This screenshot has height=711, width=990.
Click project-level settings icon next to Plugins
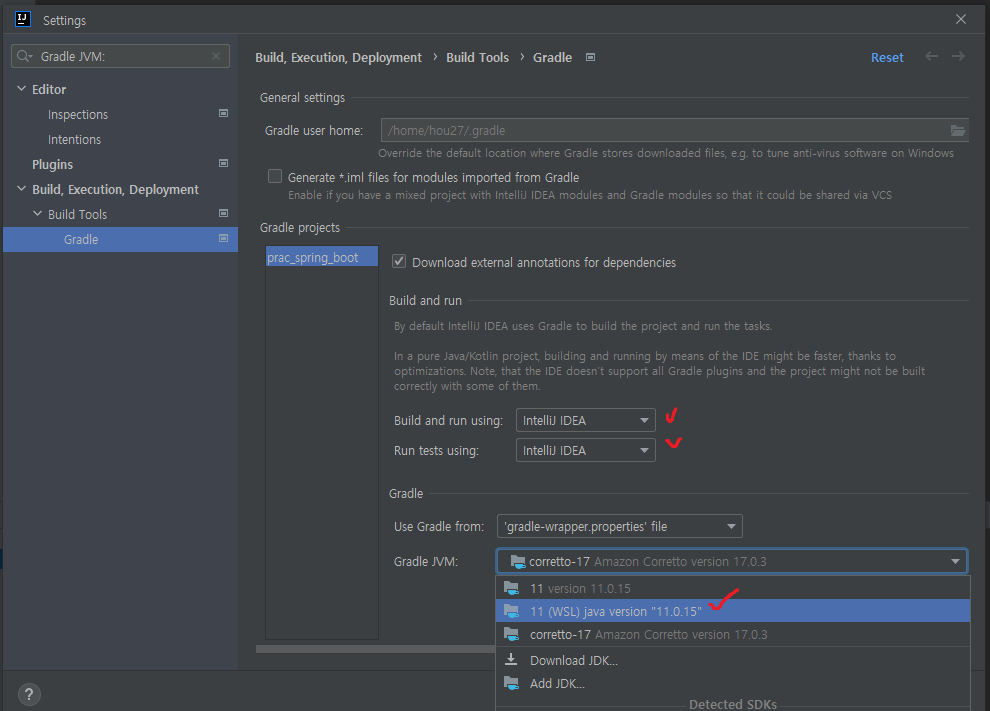(223, 164)
